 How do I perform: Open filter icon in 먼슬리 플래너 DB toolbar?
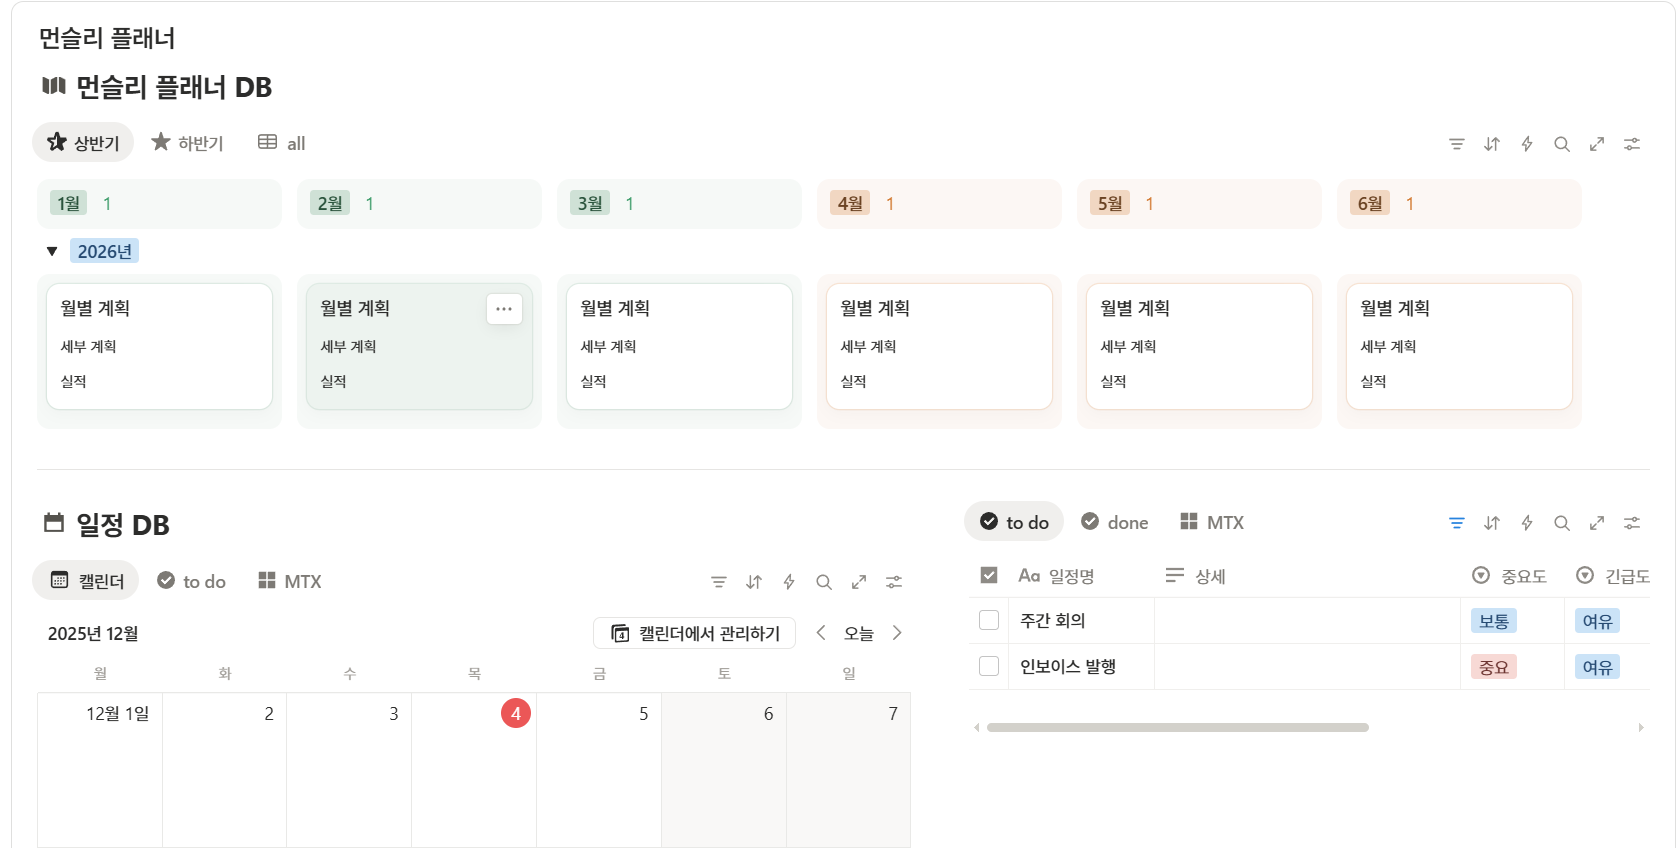pyautogui.click(x=1457, y=144)
